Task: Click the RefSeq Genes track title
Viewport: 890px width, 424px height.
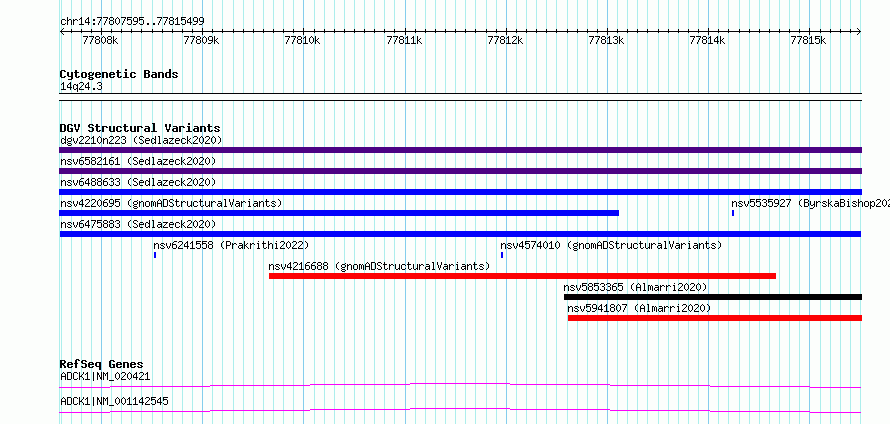Action: [x=102, y=364]
